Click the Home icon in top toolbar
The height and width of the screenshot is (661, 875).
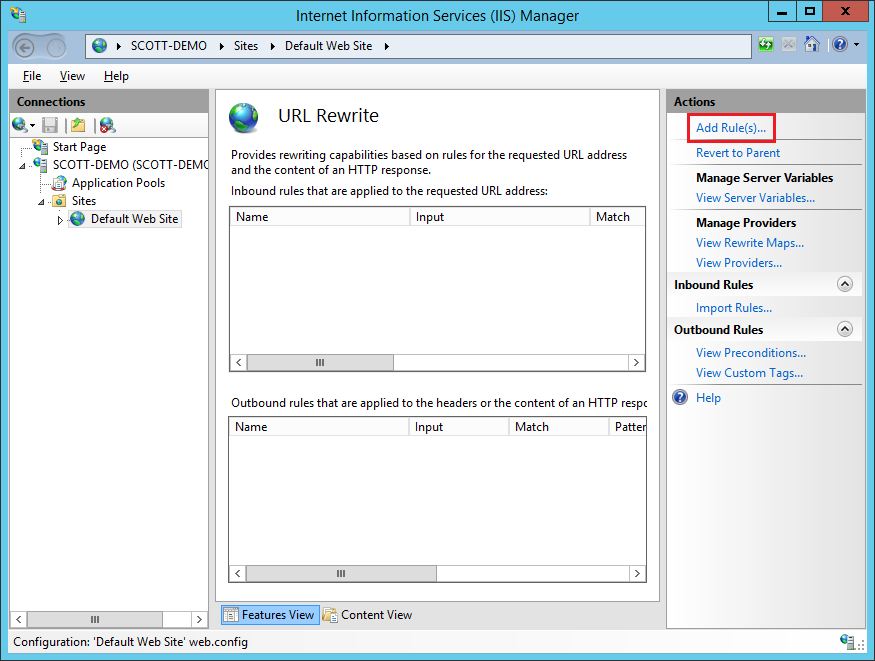812,44
